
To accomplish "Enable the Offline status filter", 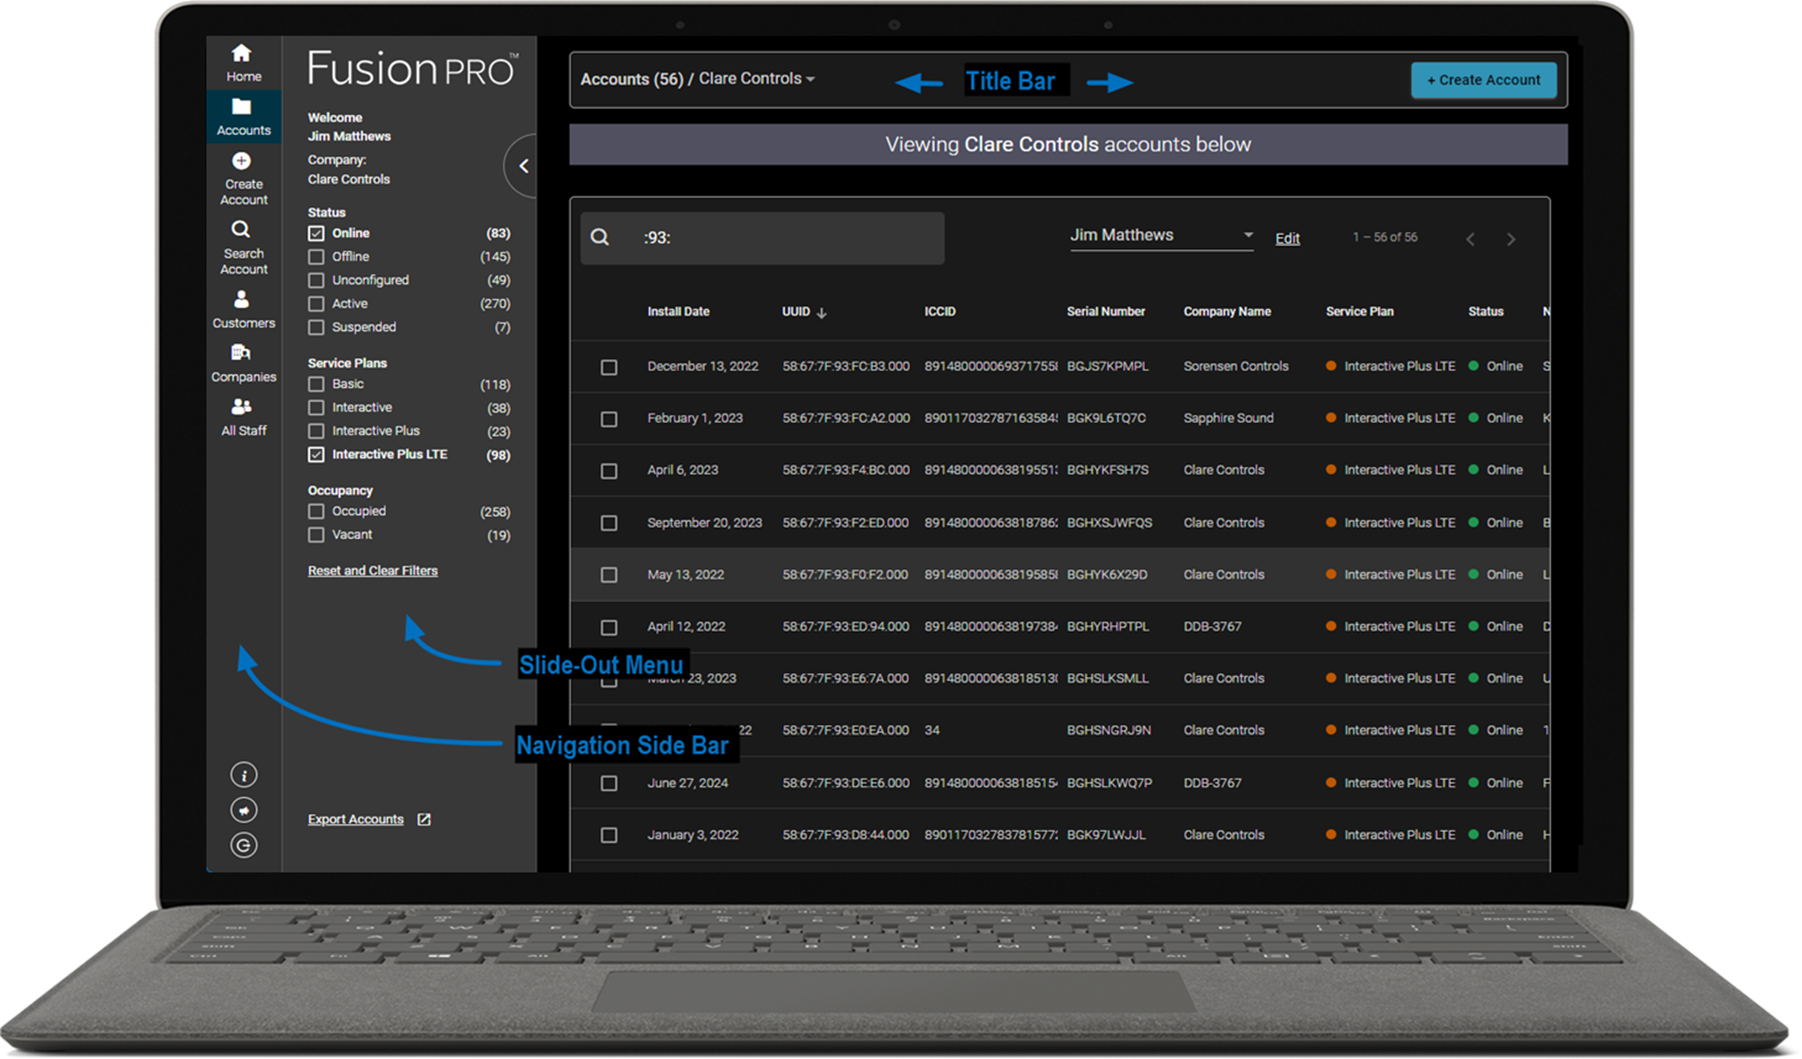I will tap(316, 257).
